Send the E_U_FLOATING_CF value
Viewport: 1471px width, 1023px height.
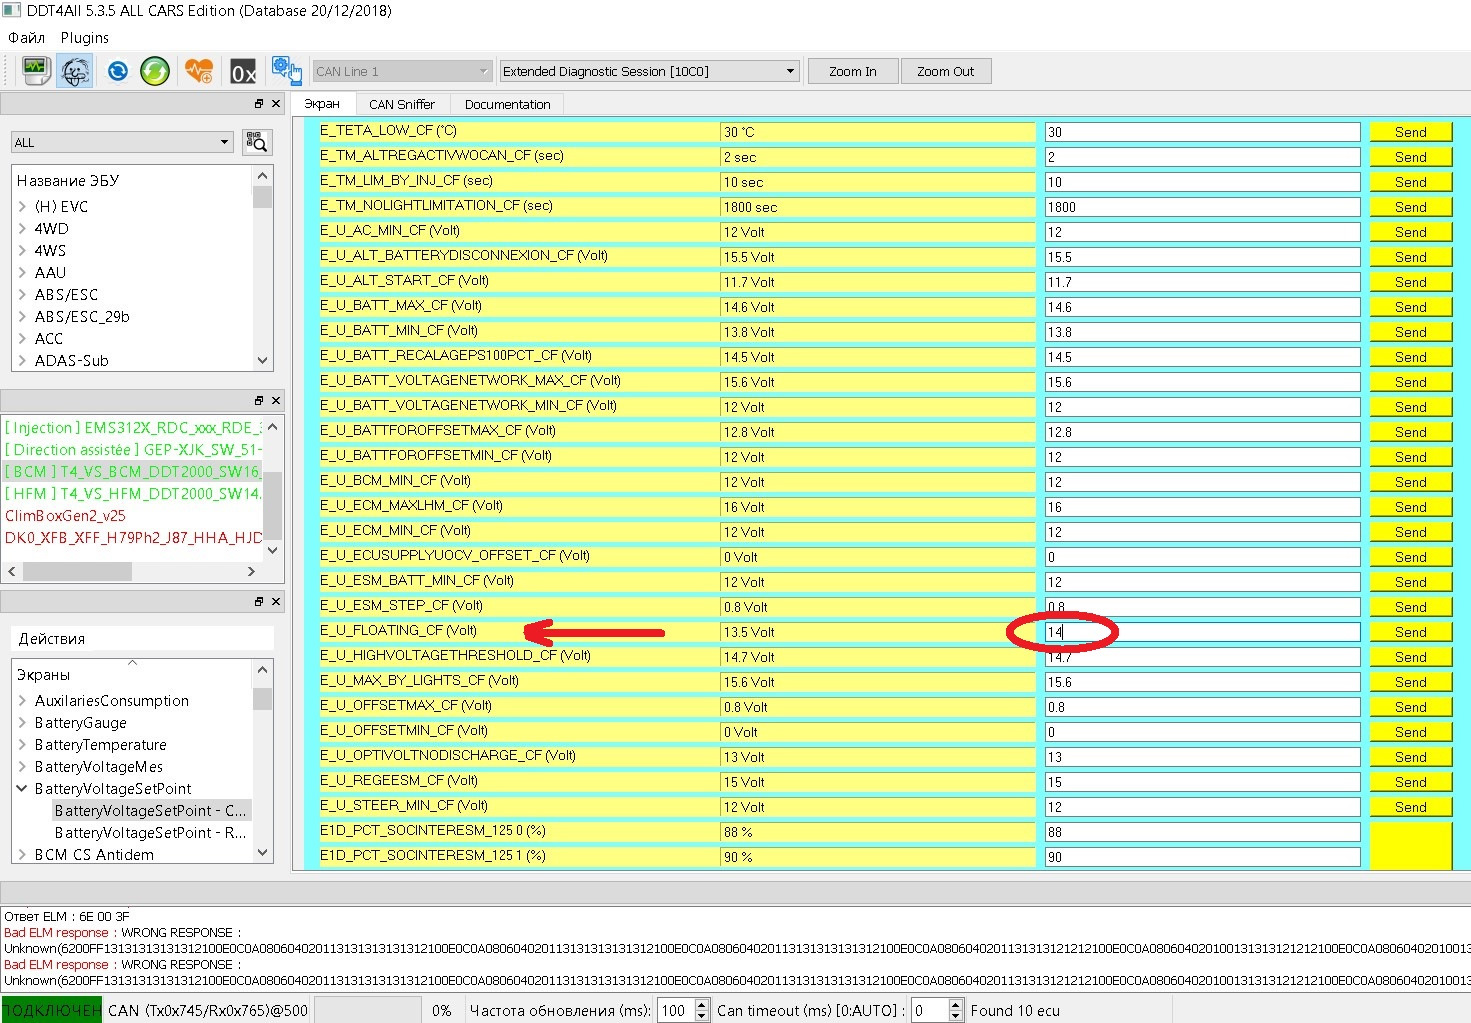pyautogui.click(x=1410, y=632)
